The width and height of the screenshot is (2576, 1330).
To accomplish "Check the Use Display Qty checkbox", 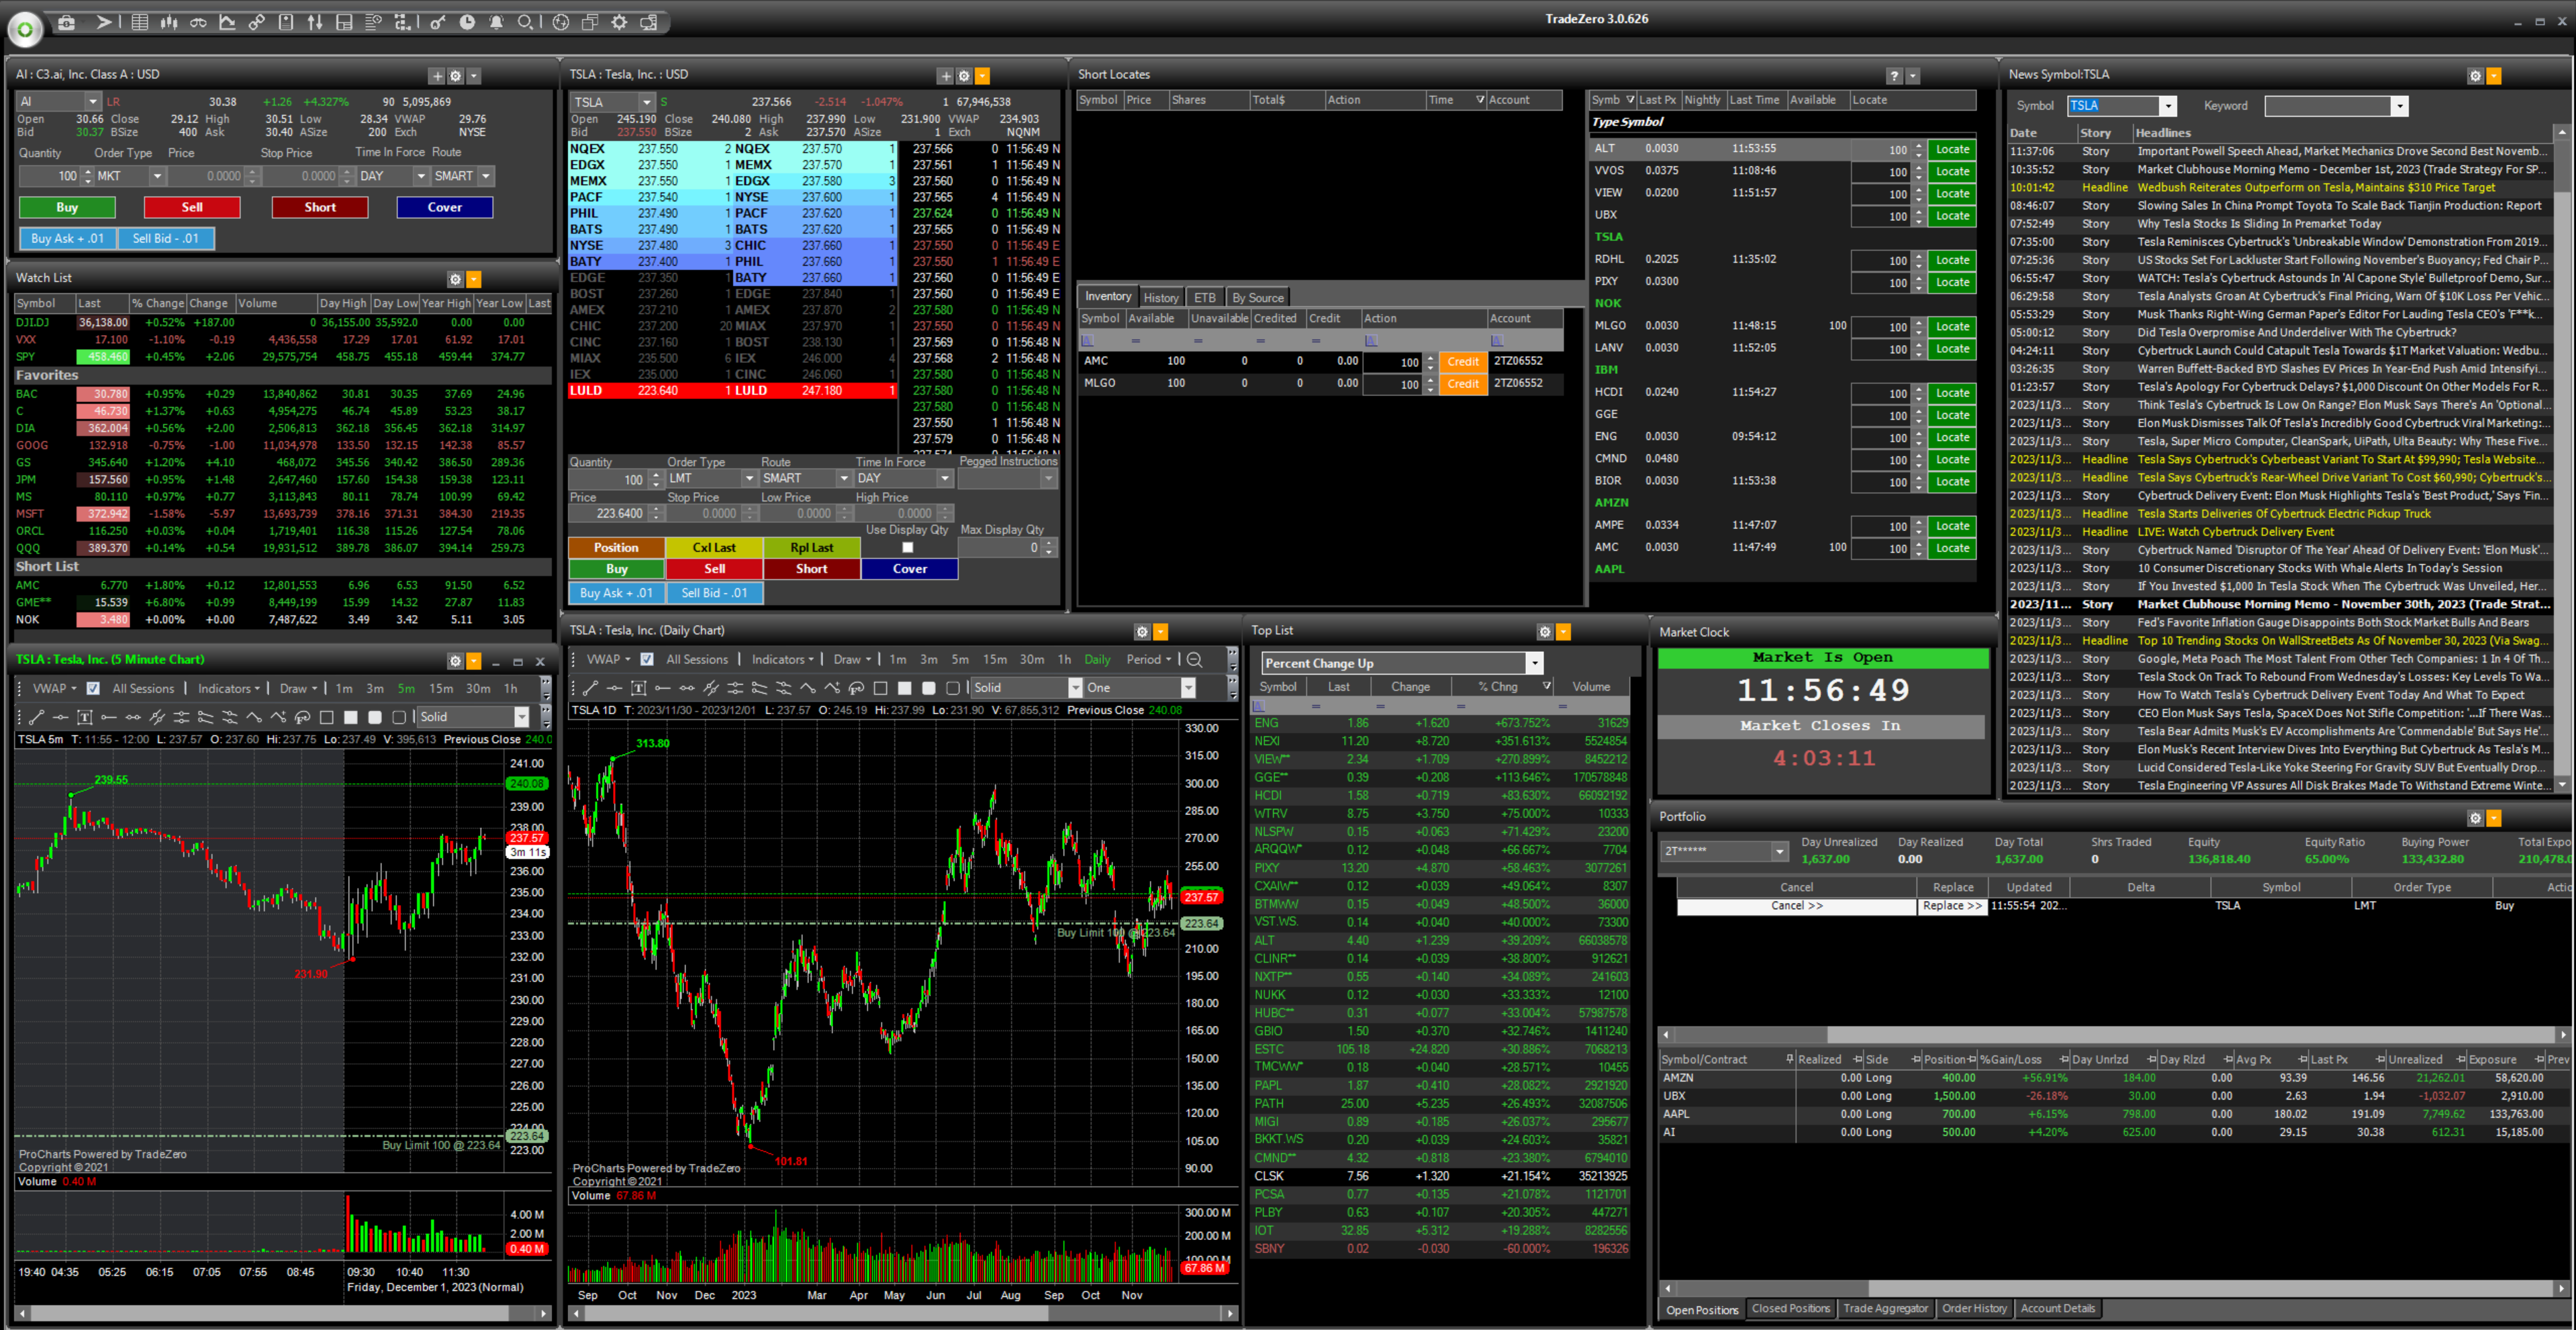I will pos(907,547).
